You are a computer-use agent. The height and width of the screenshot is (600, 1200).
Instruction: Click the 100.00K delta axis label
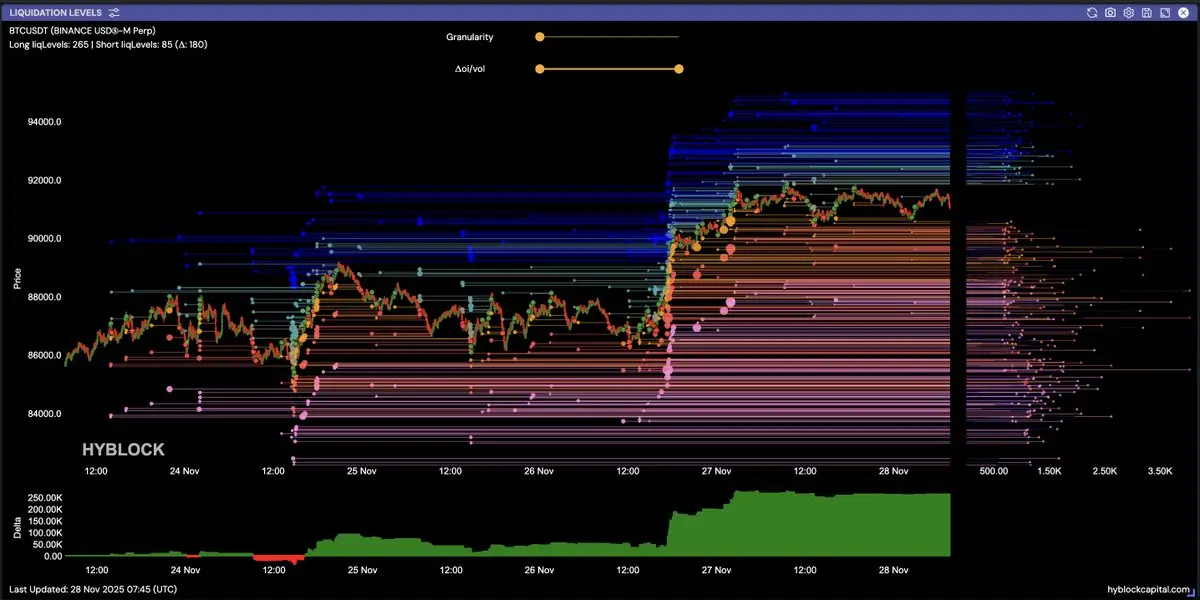pos(43,532)
